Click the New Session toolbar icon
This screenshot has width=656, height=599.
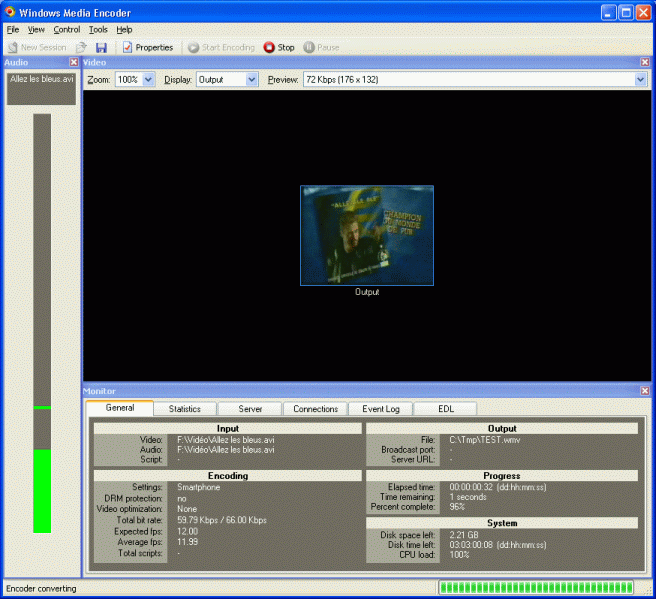pos(13,48)
